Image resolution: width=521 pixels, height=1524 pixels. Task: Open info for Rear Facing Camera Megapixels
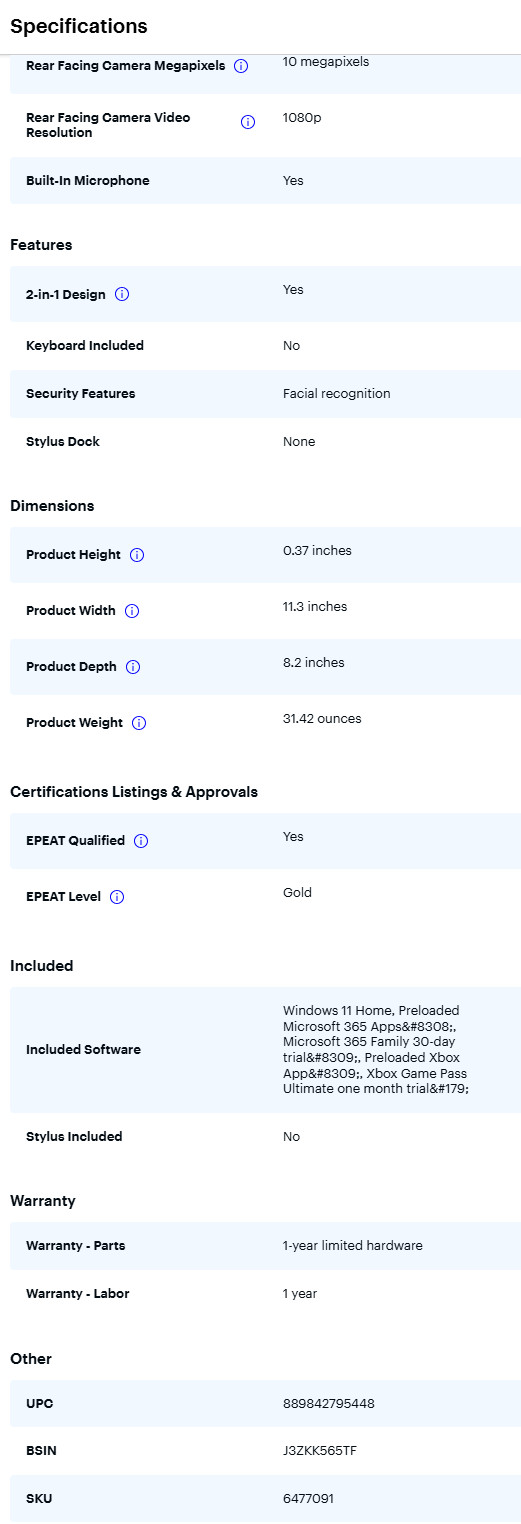pyautogui.click(x=241, y=66)
